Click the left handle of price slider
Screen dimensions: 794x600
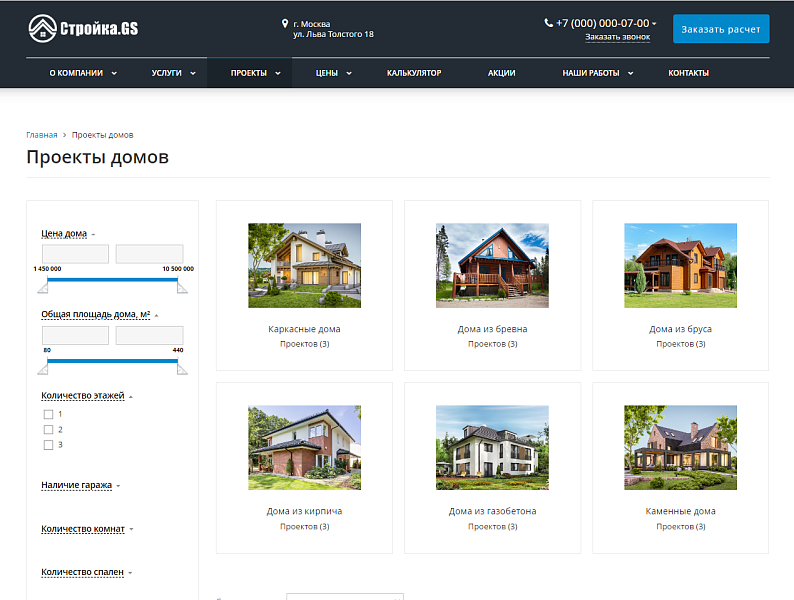[43, 288]
